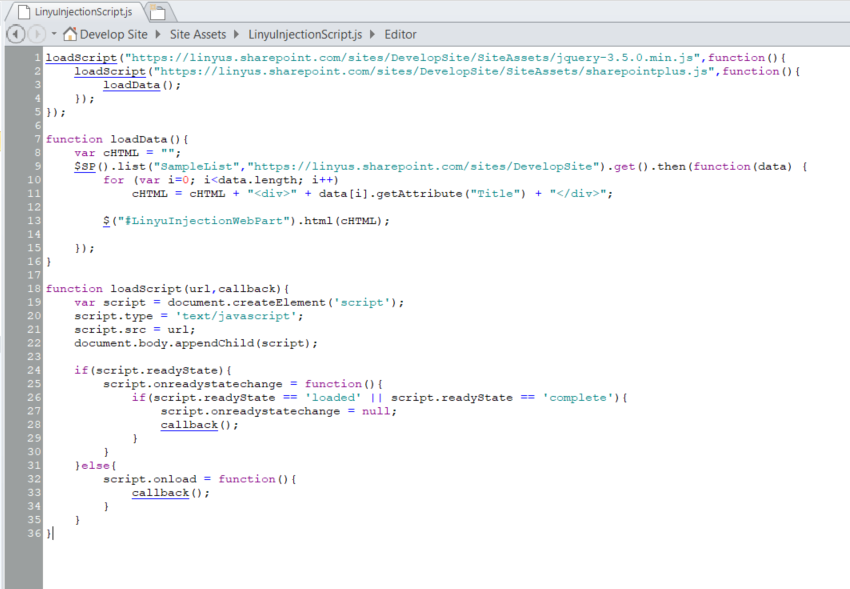The height and width of the screenshot is (589, 850).
Task: Expand the arrow after LinyuInjectionScript.js breadcrumb
Action: point(372,34)
